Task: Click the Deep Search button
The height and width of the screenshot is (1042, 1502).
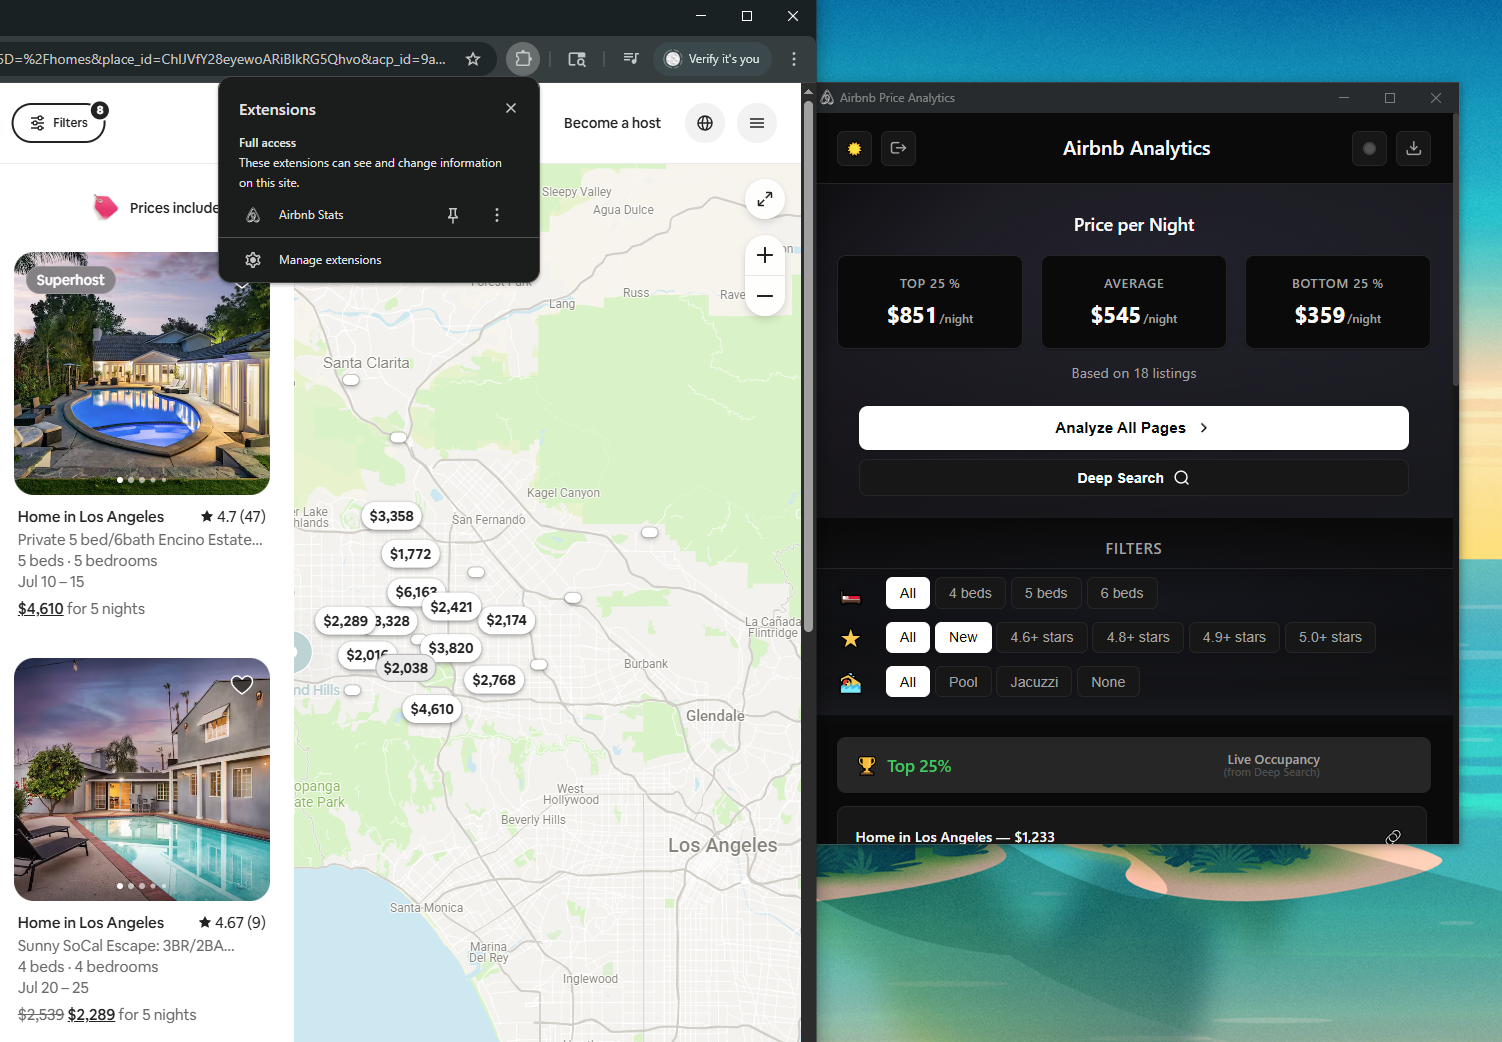Action: pyautogui.click(x=1134, y=478)
